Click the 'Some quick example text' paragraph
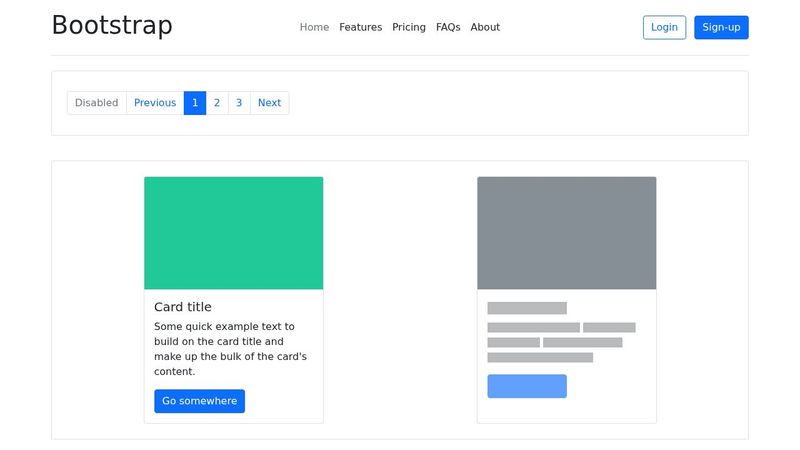This screenshot has height=450, width=800. click(231, 349)
